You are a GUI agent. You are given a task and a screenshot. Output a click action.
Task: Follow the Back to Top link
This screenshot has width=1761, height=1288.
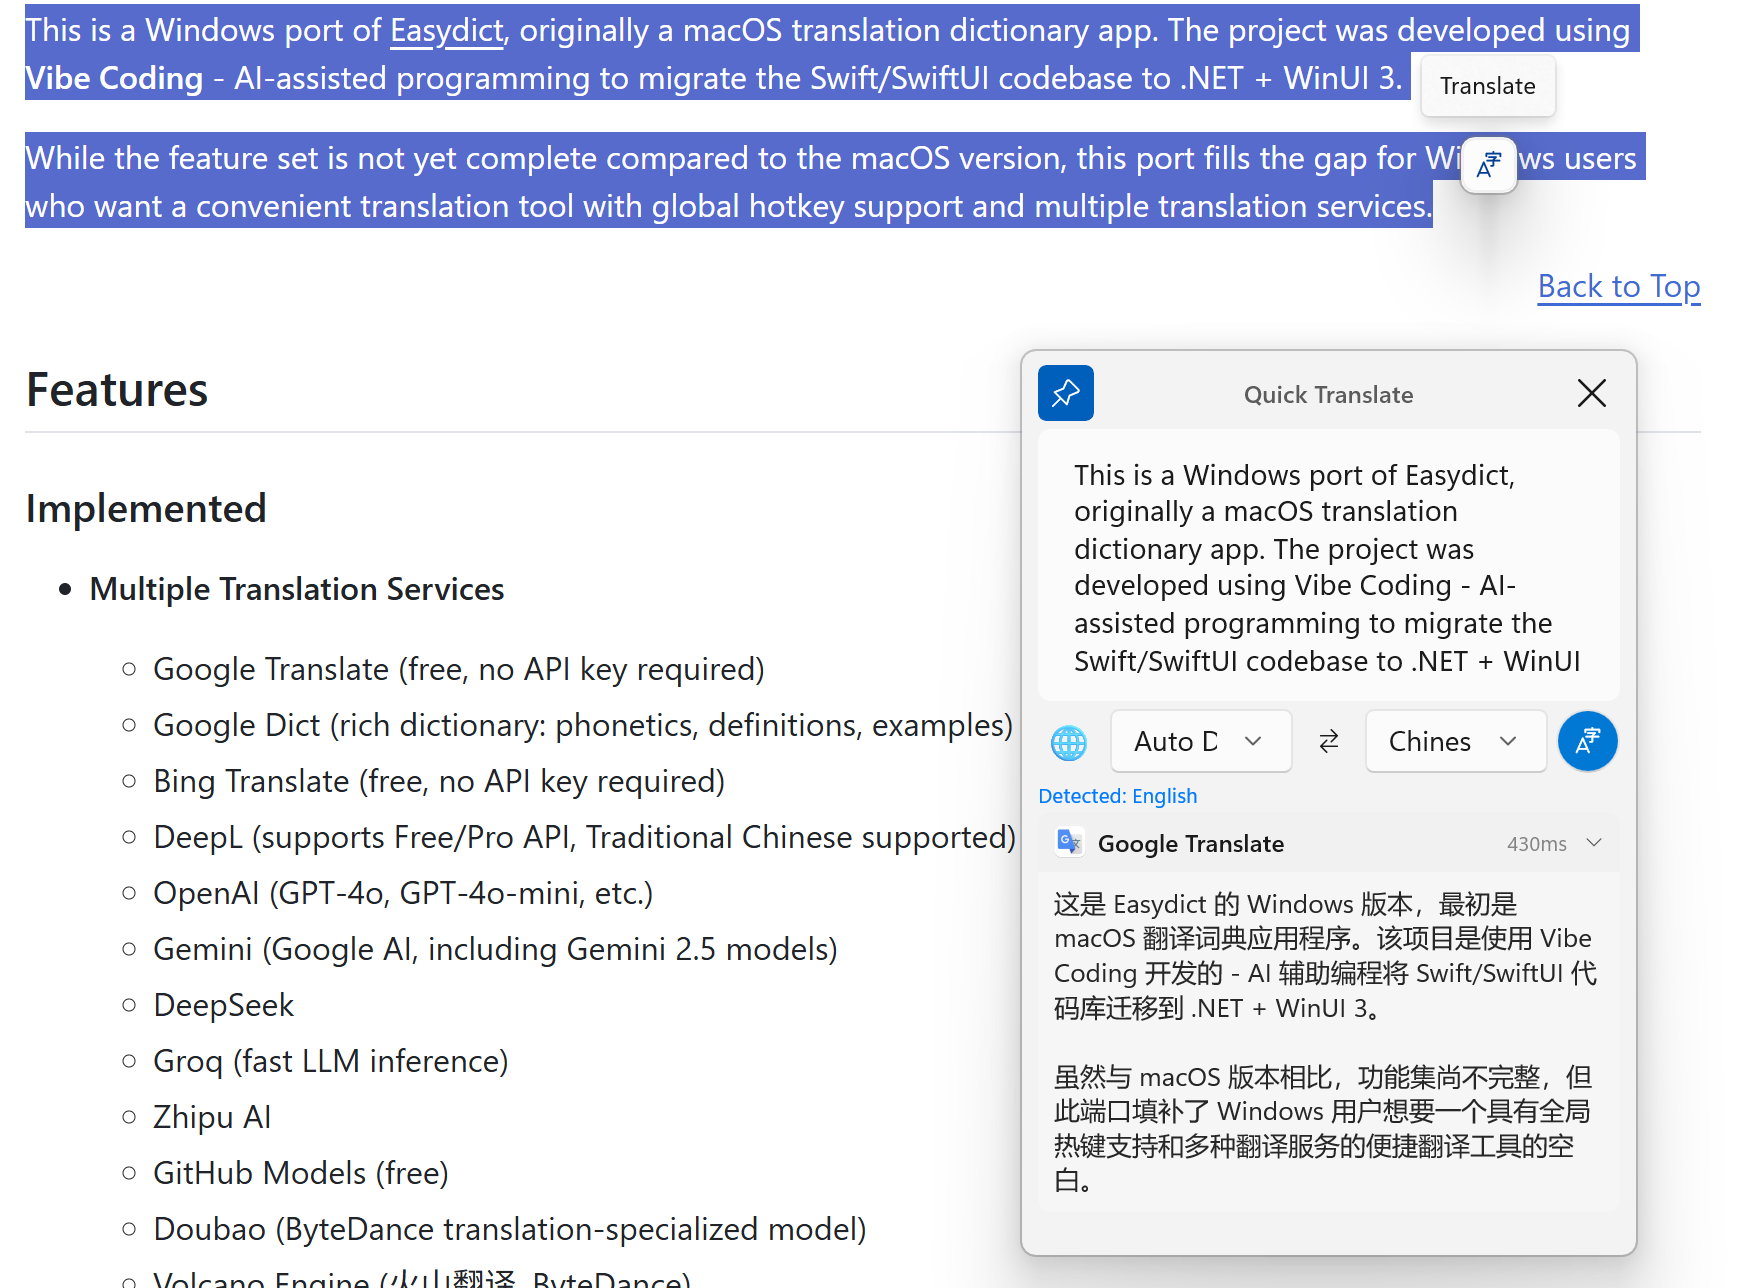point(1618,286)
